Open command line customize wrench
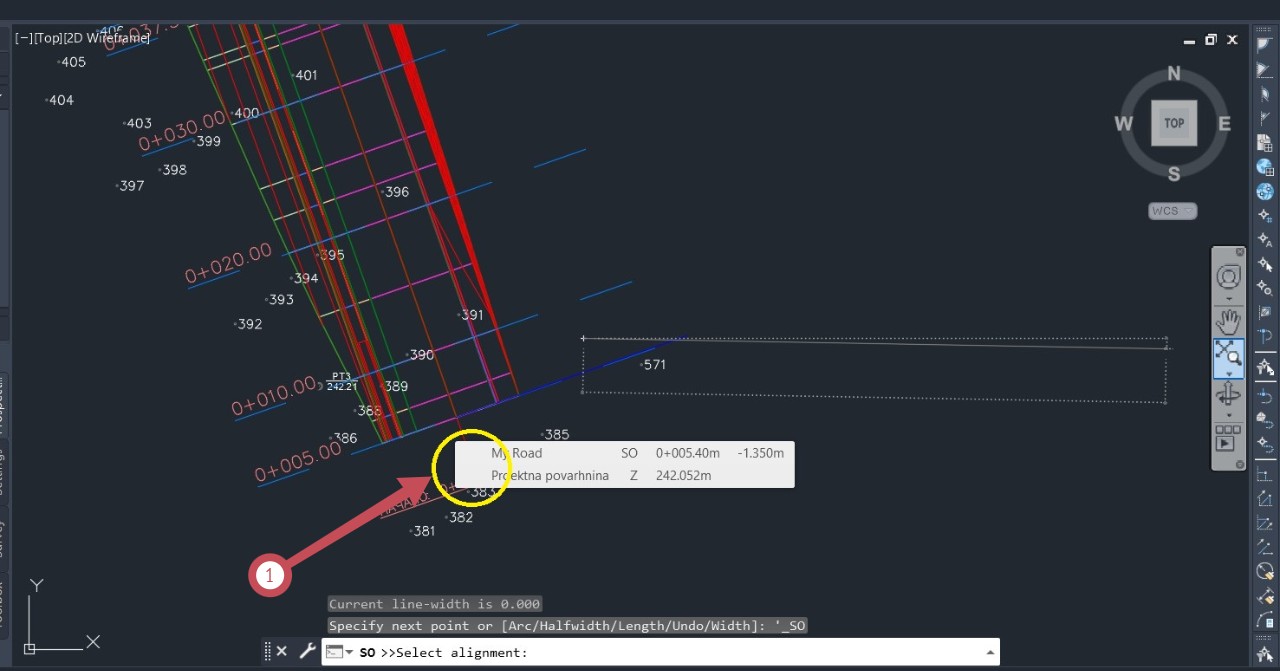 coord(307,651)
